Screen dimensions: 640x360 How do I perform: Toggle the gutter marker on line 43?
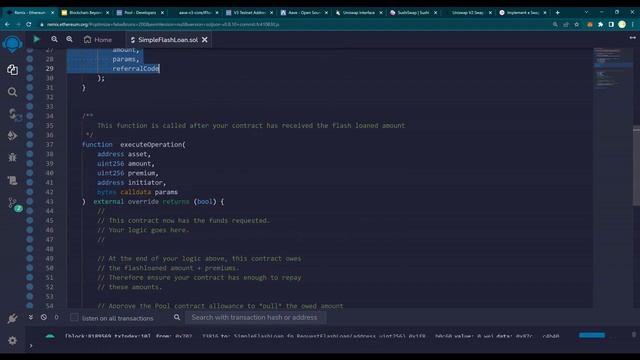(x=30, y=201)
